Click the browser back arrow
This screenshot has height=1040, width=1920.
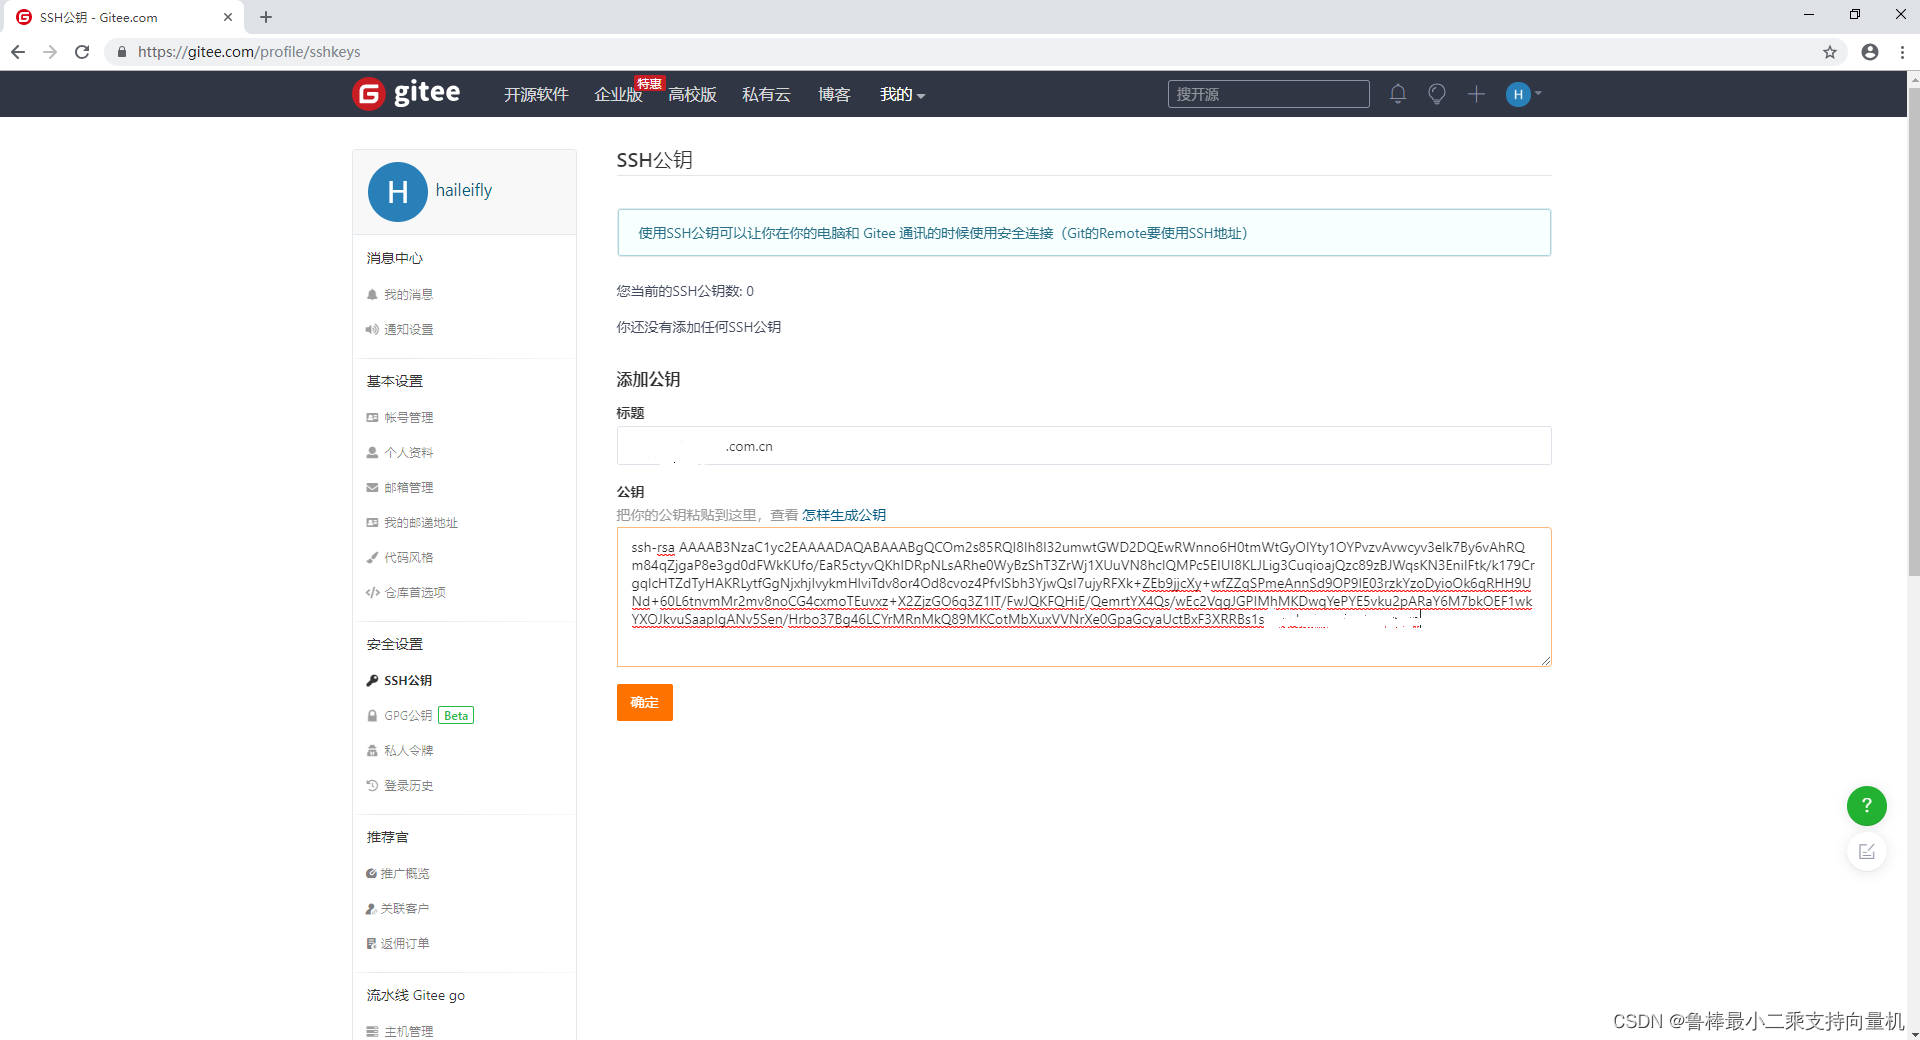point(18,52)
